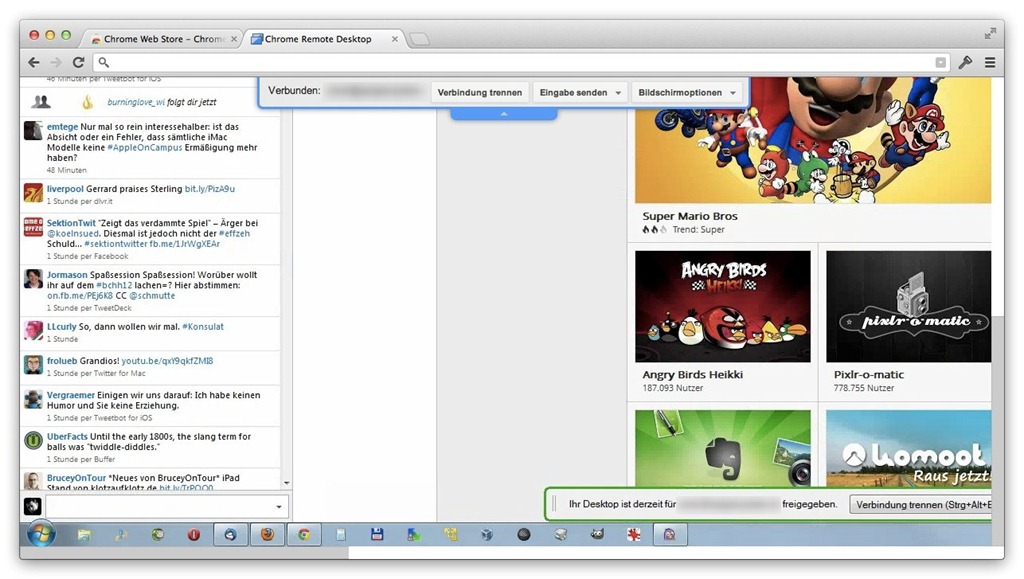The width and height of the screenshot is (1024, 579).
Task: Open Thunderbird from the remote taskbar
Action: click(230, 534)
